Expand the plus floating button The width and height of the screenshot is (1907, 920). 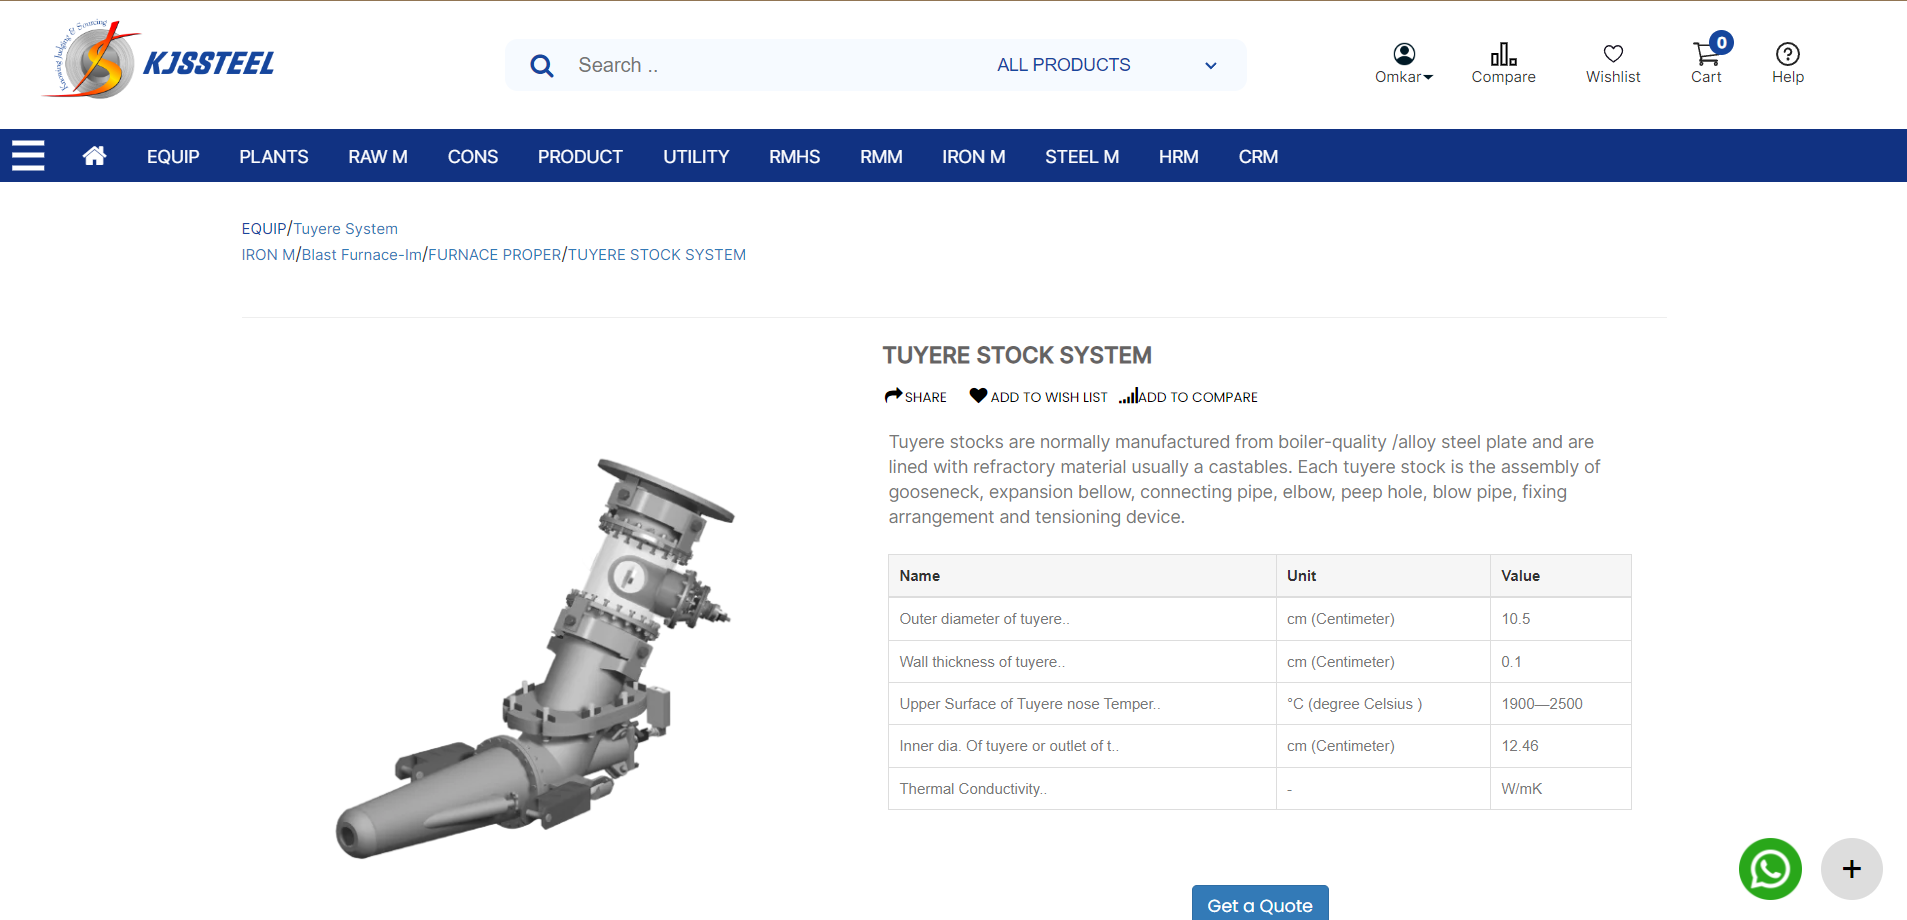(x=1851, y=869)
